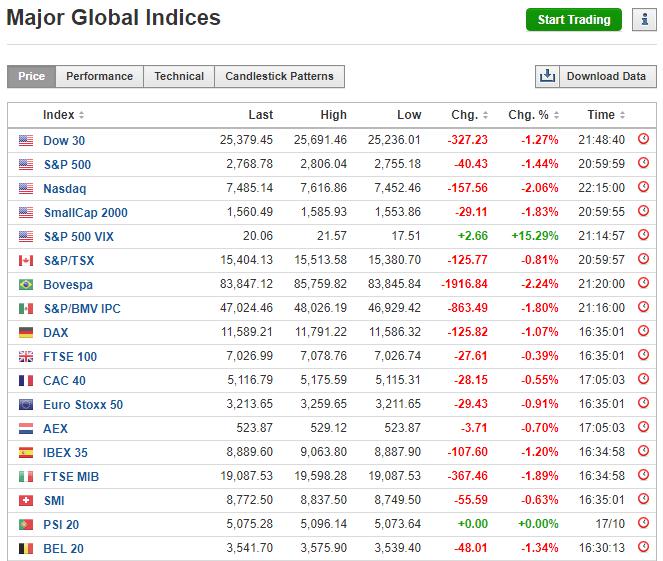Click the Start Trading button
This screenshot has width=663, height=561.
(573, 19)
